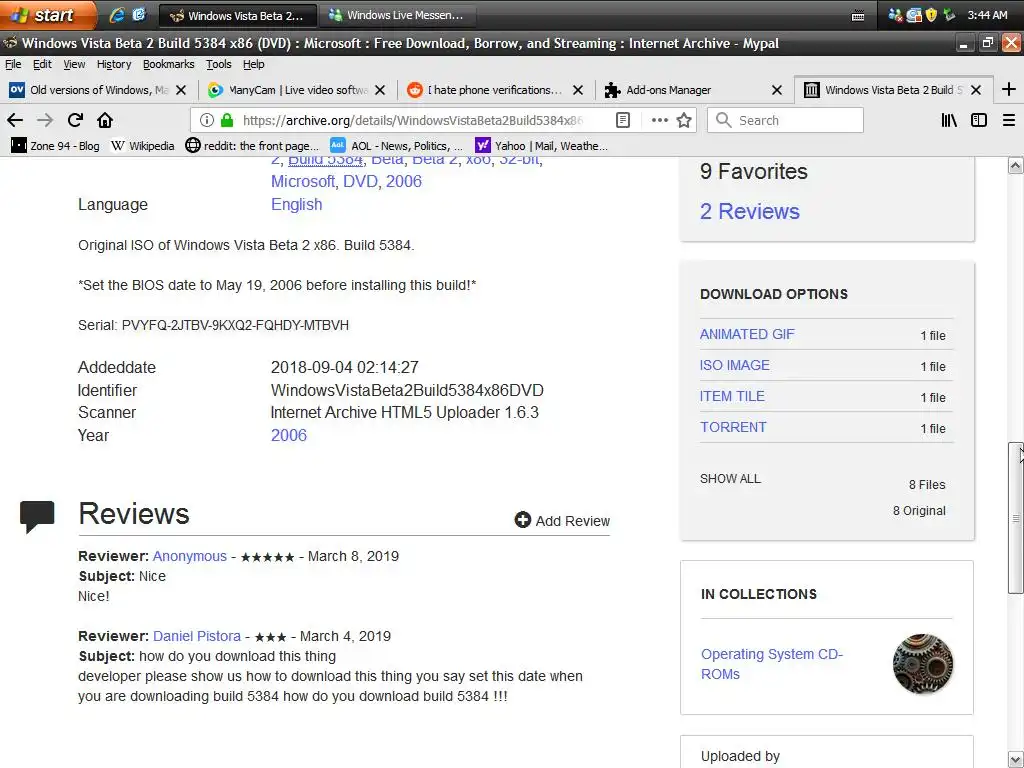This screenshot has width=1024, height=768.
Task: Click the address bar URL field
Action: [x=411, y=120]
